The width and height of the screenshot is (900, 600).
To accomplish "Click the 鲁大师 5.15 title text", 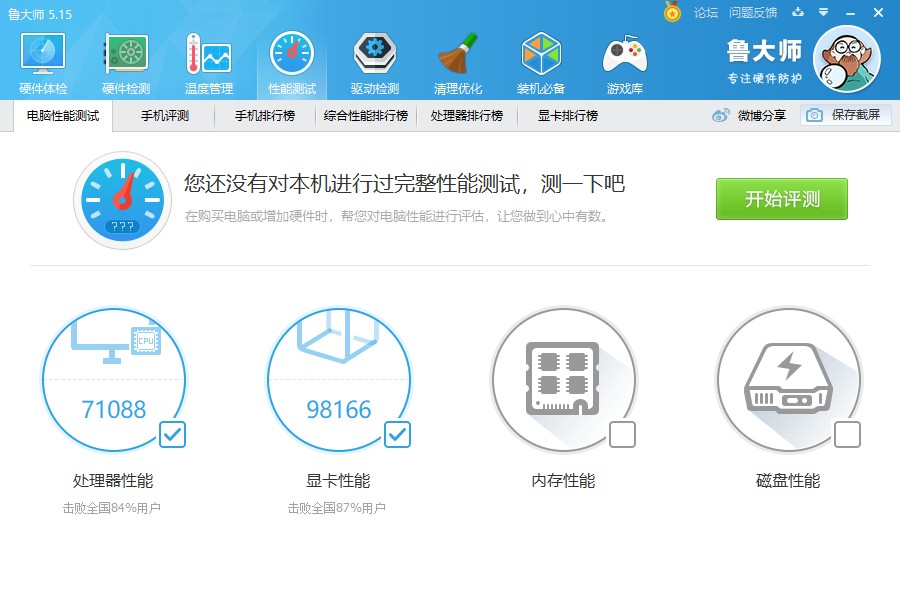I will (x=40, y=14).
